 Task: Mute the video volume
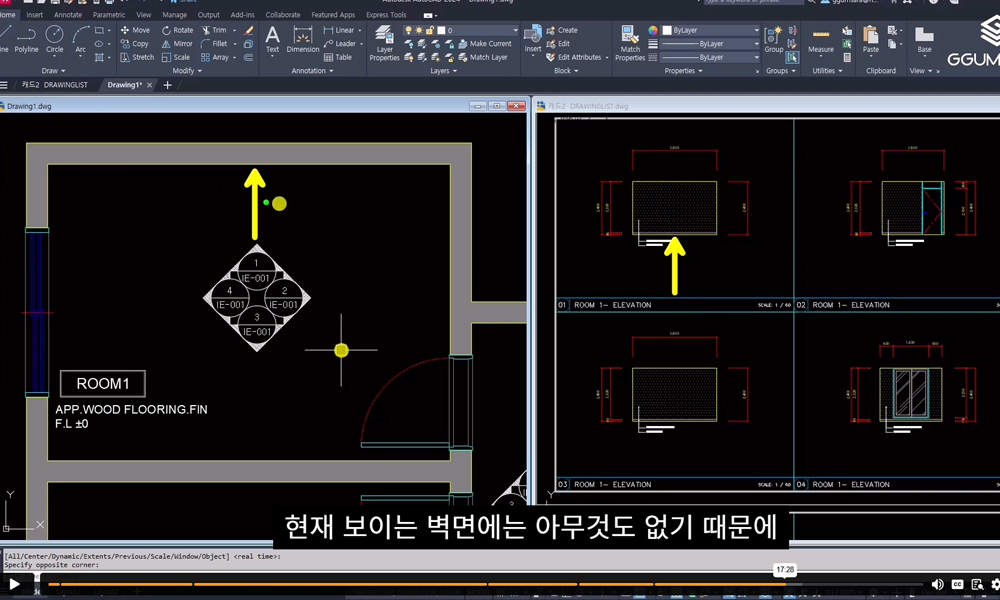click(x=937, y=584)
